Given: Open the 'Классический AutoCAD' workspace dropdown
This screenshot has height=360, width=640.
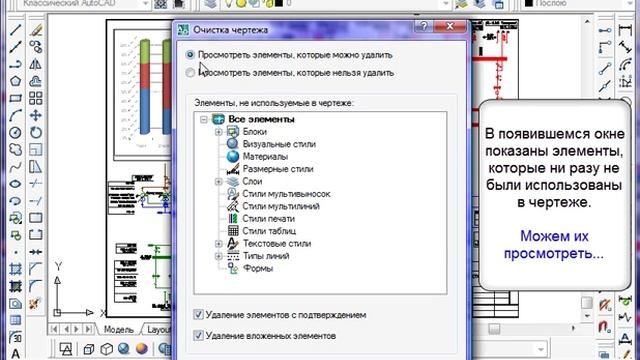Looking at the screenshot, I should pyautogui.click(x=145, y=4).
